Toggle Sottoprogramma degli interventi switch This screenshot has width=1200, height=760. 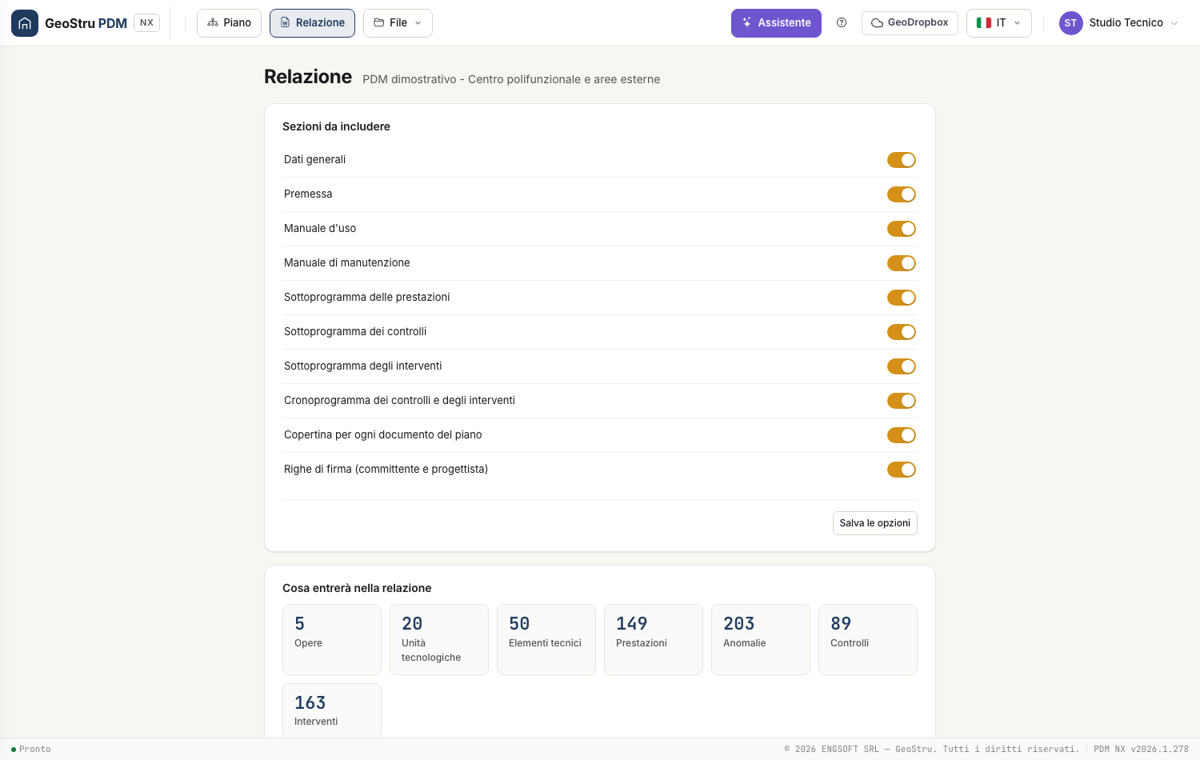901,366
